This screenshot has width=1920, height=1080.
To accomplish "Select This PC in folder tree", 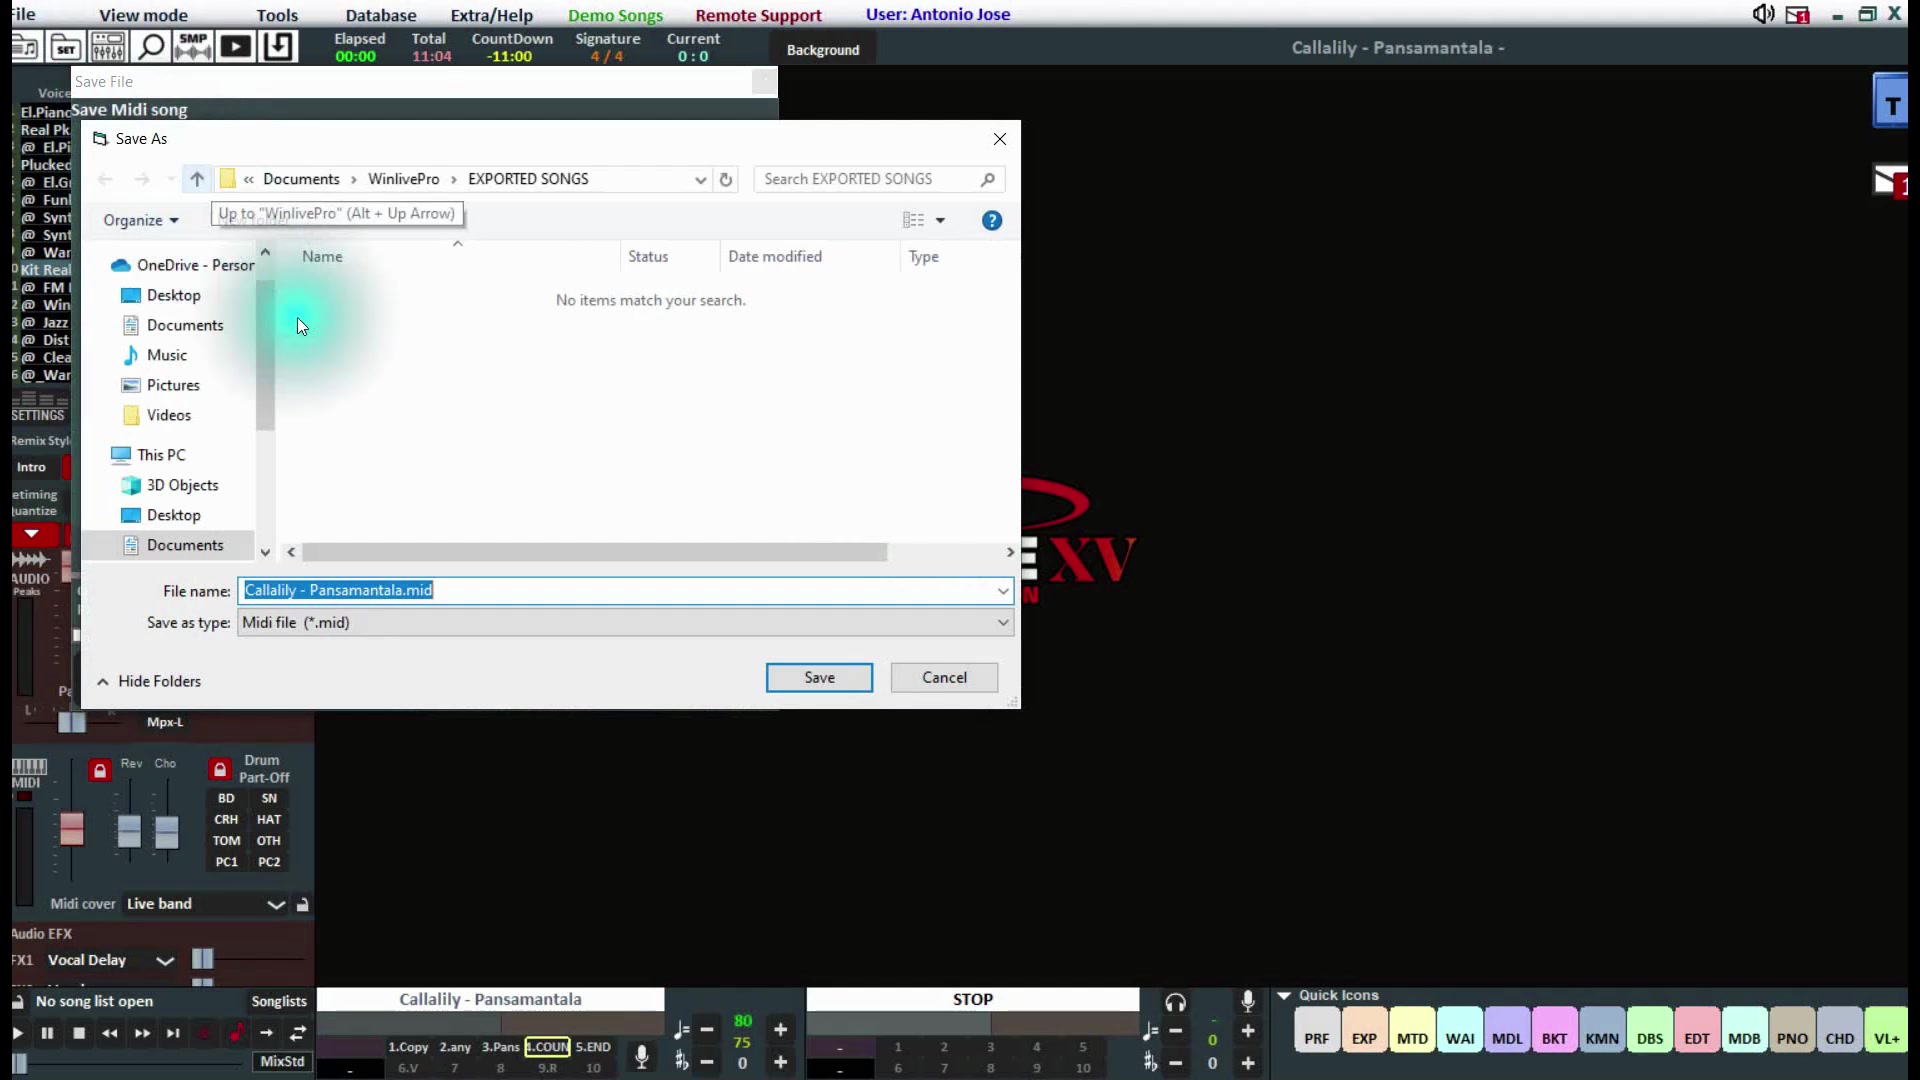I will [x=161, y=455].
